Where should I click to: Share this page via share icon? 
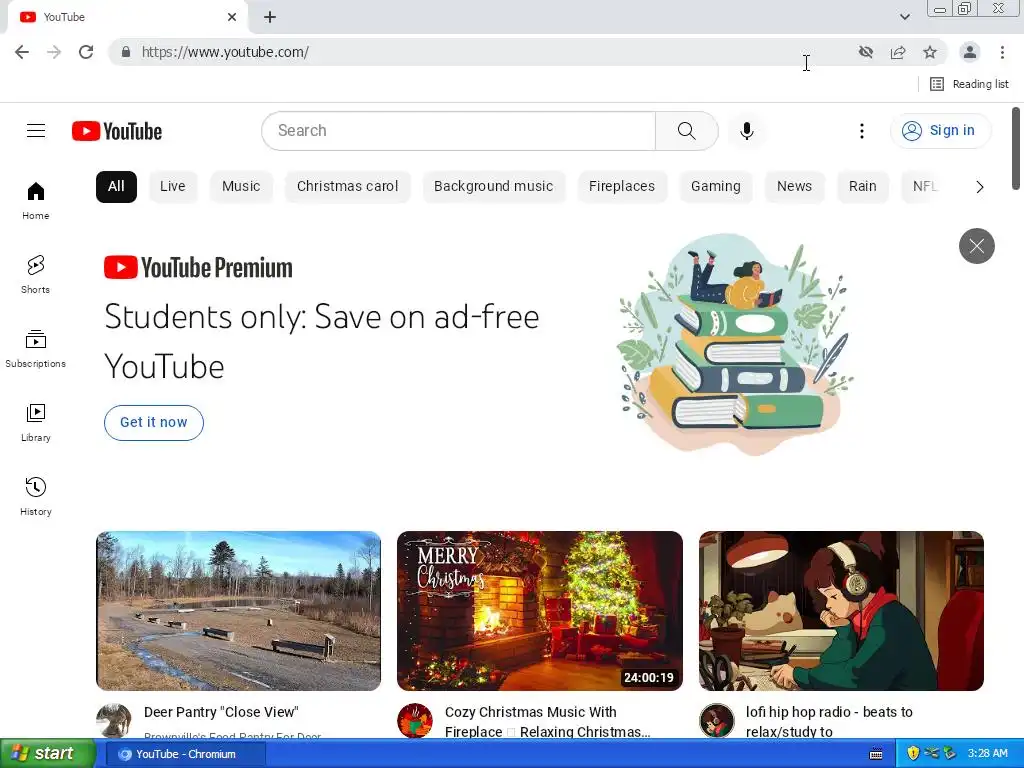(x=898, y=52)
